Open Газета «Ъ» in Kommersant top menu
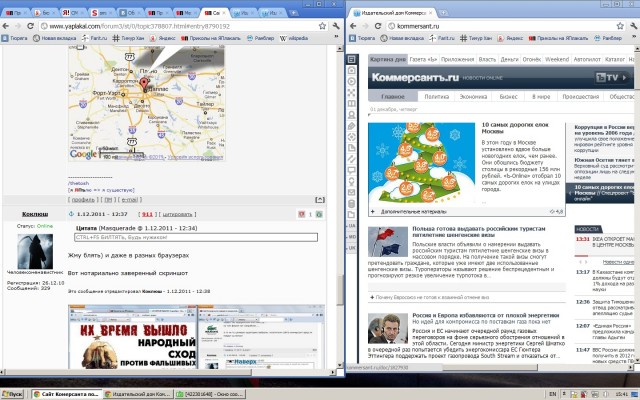Screen dimensions: 640x400 [x=423, y=59]
